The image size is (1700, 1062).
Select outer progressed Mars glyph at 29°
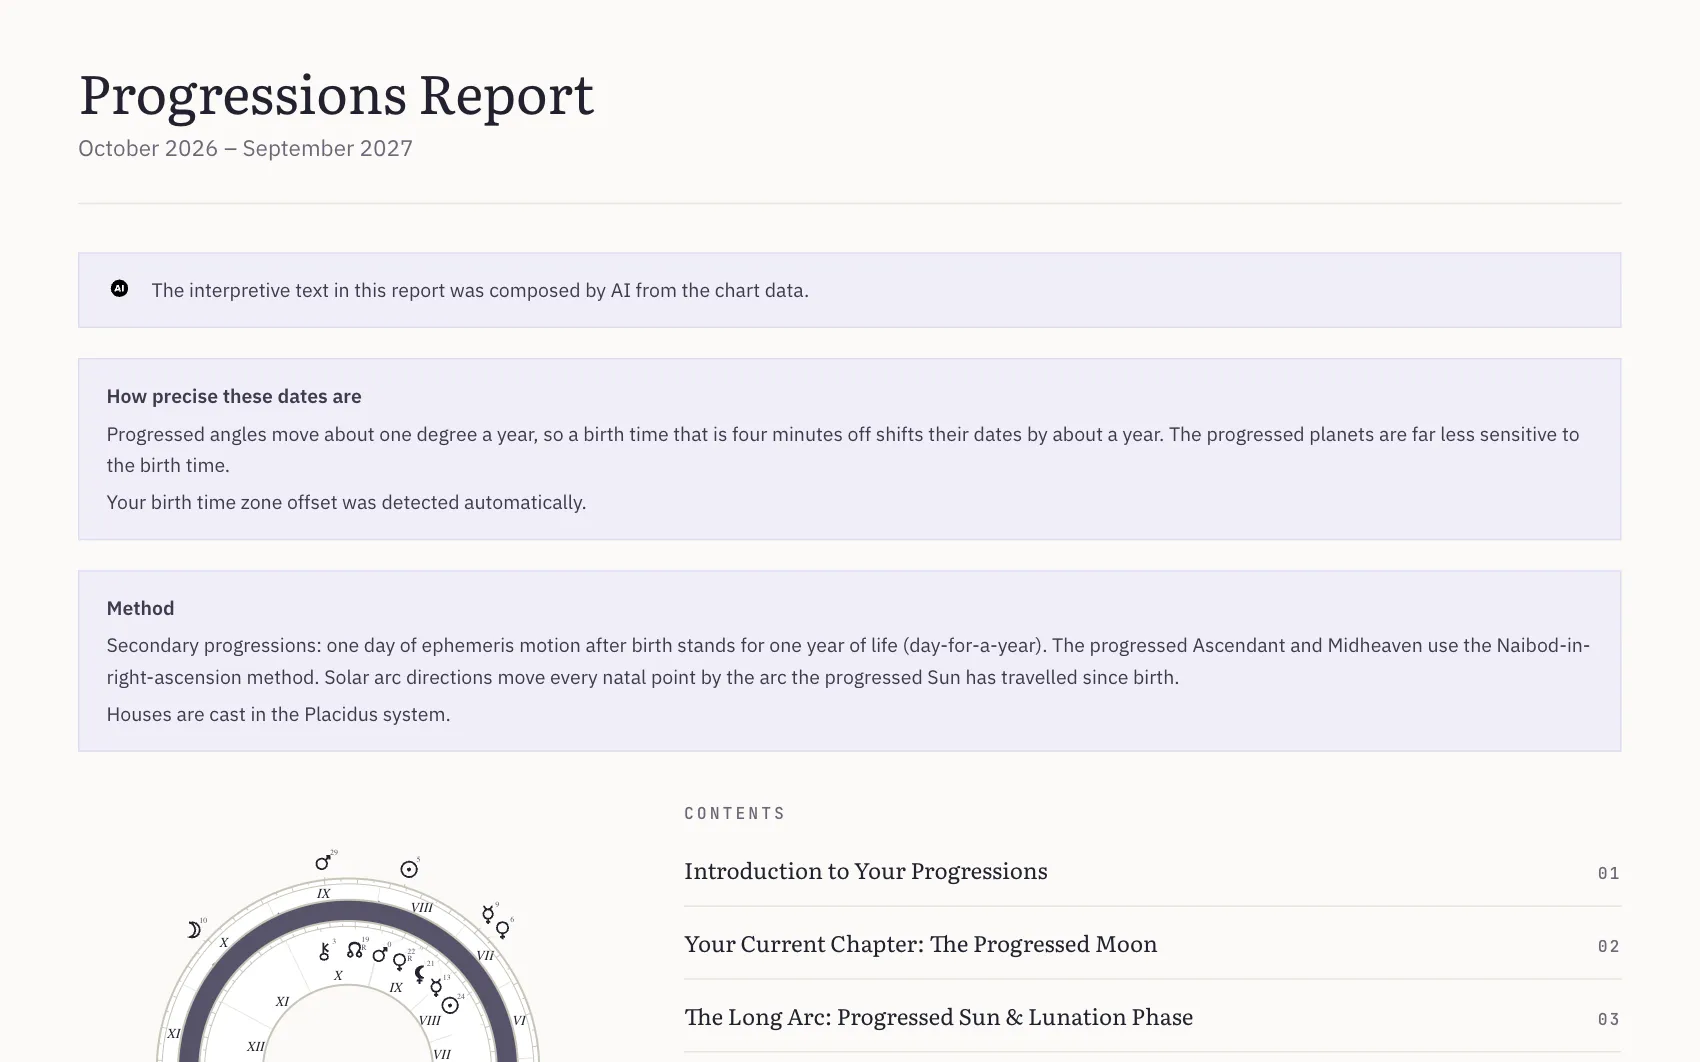323,862
